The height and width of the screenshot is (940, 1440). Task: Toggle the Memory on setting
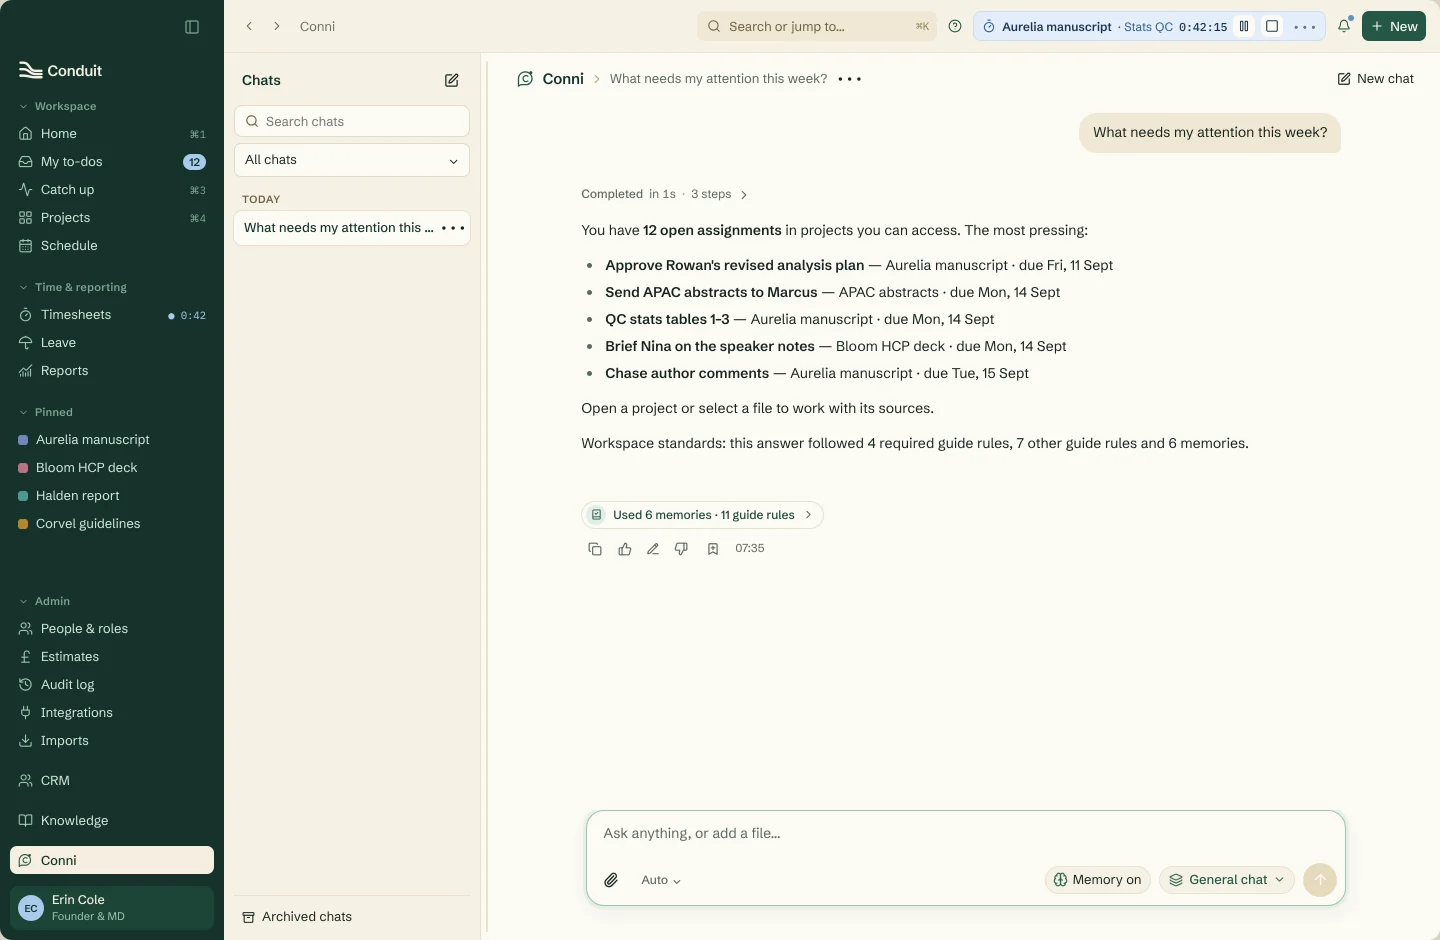(1098, 880)
